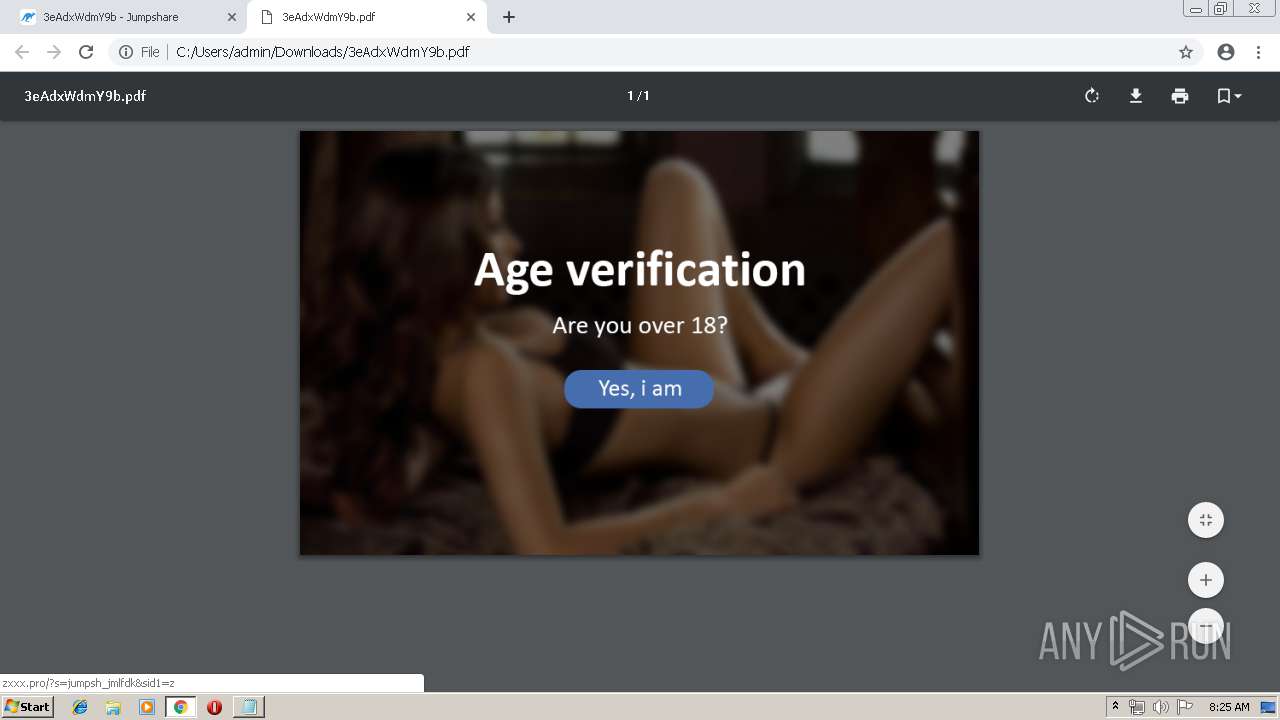
Task: Download the PDF file
Action: pos(1136,96)
